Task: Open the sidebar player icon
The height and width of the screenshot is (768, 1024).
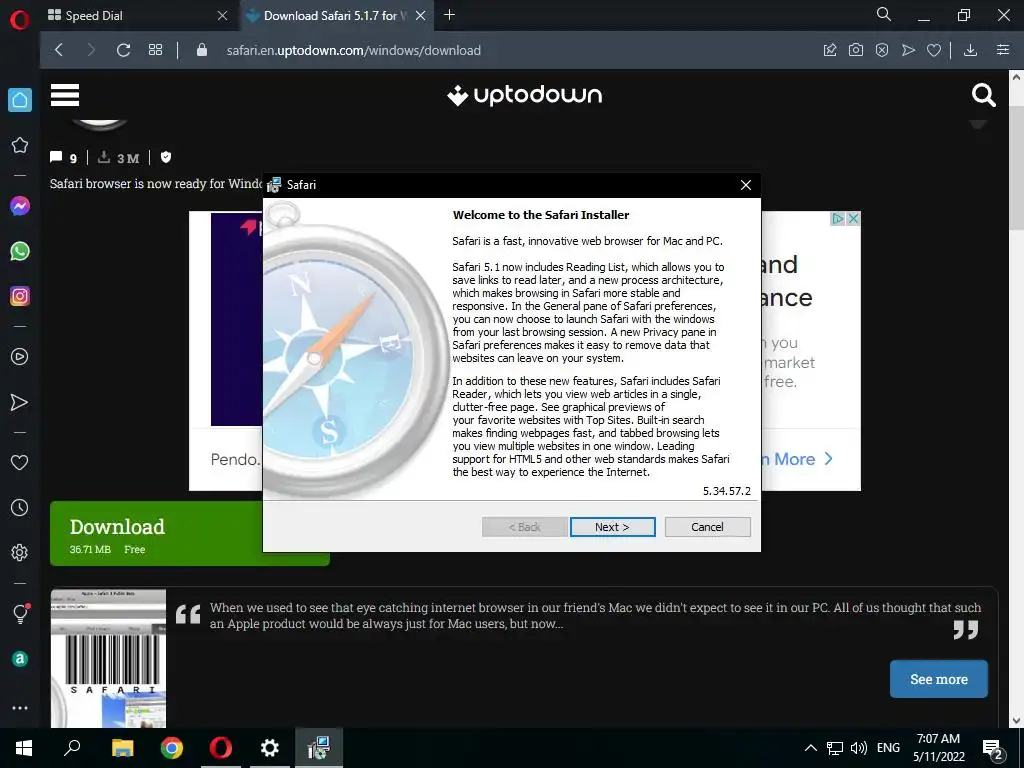Action: [x=20, y=357]
